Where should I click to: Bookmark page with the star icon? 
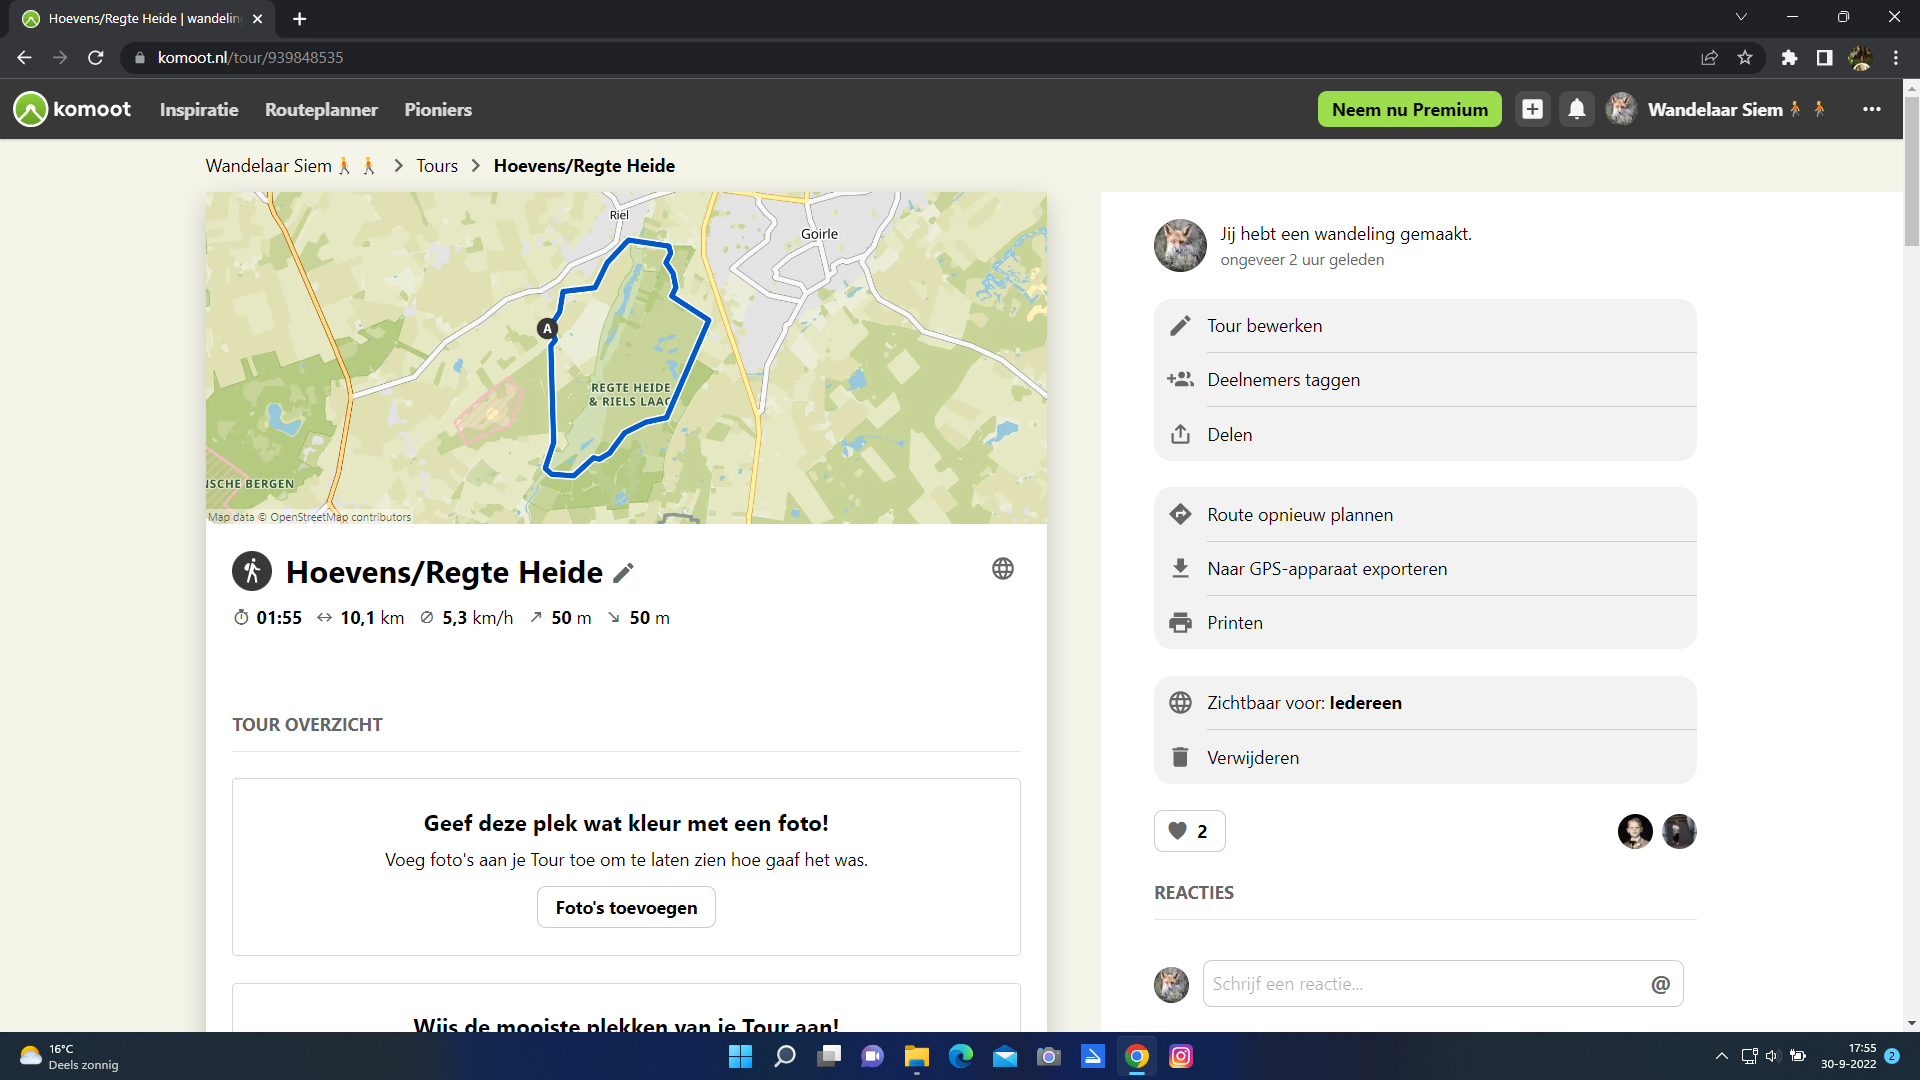click(x=1745, y=58)
